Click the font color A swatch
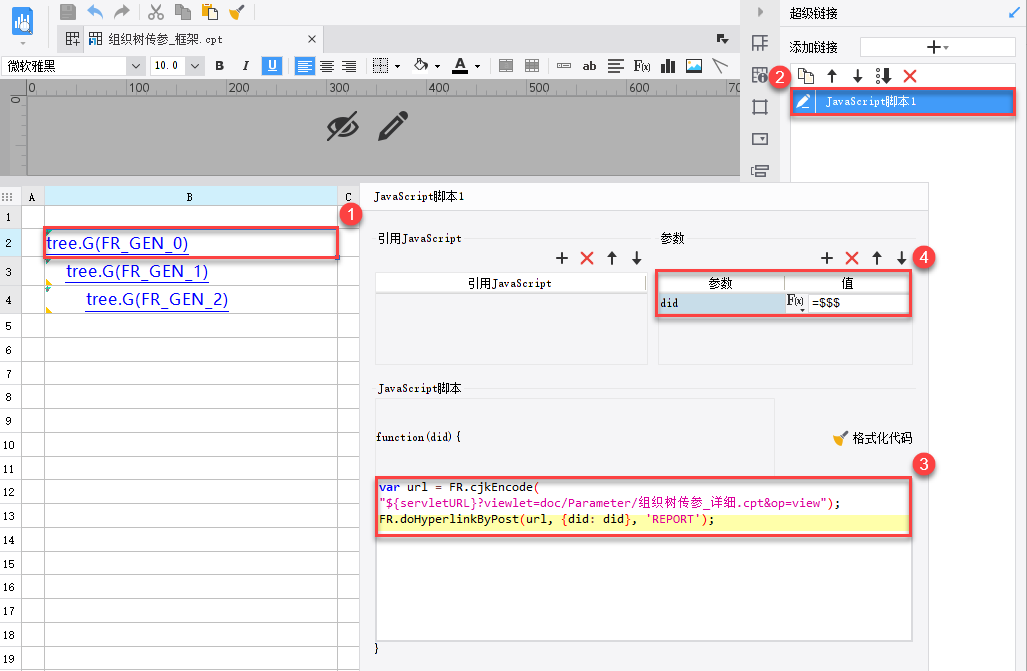This screenshot has width=1027, height=671. pyautogui.click(x=460, y=66)
